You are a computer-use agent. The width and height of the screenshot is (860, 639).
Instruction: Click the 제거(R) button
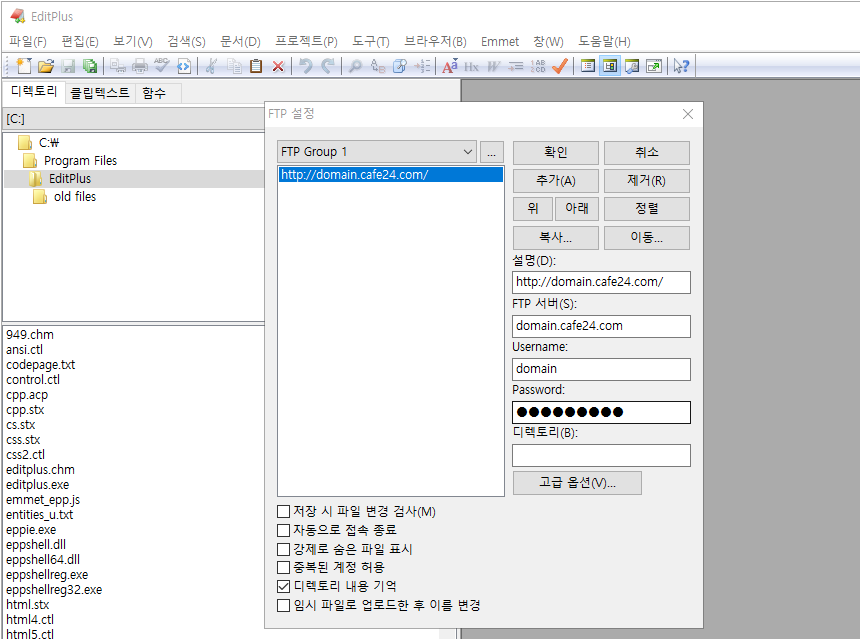point(647,181)
